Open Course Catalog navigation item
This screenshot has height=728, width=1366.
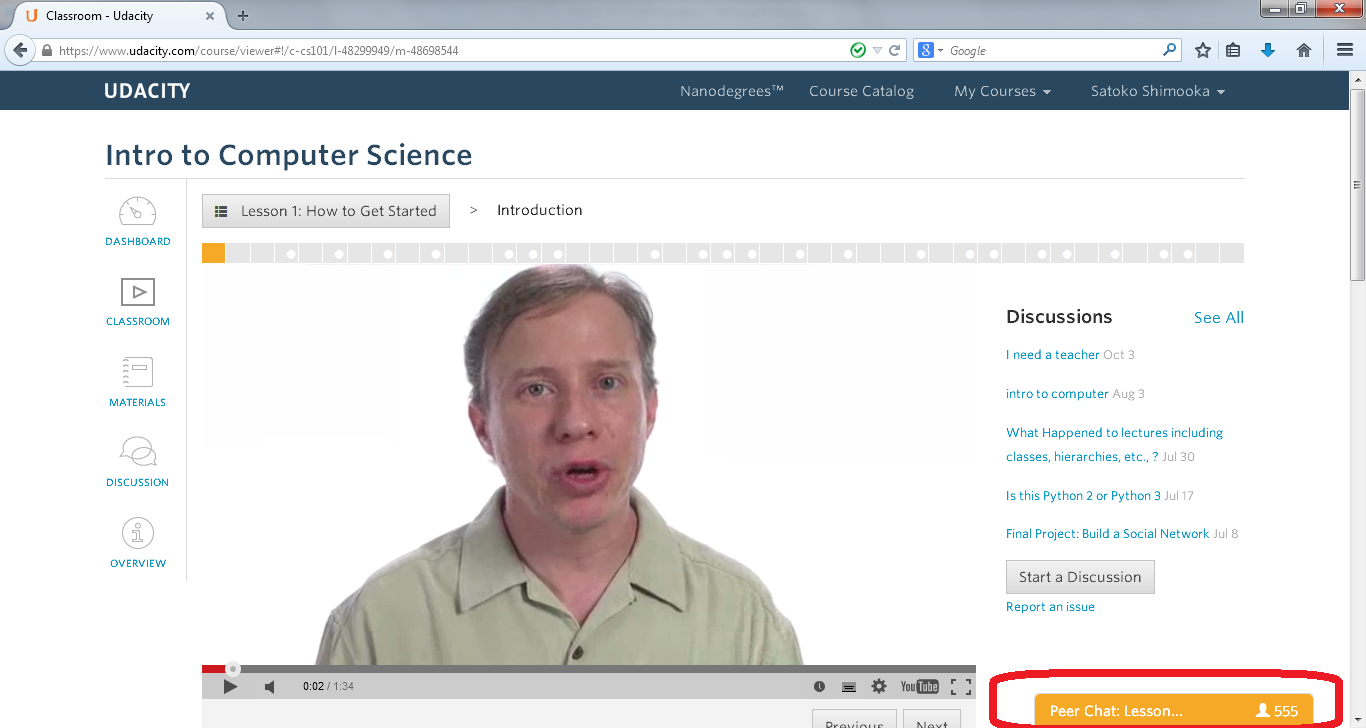pyautogui.click(x=861, y=91)
